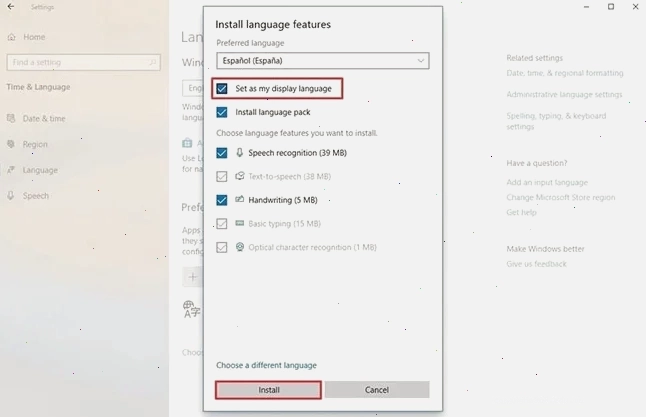Screen dimensions: 646x417
Task: Select Language in sidebar
Action: pos(40,170)
